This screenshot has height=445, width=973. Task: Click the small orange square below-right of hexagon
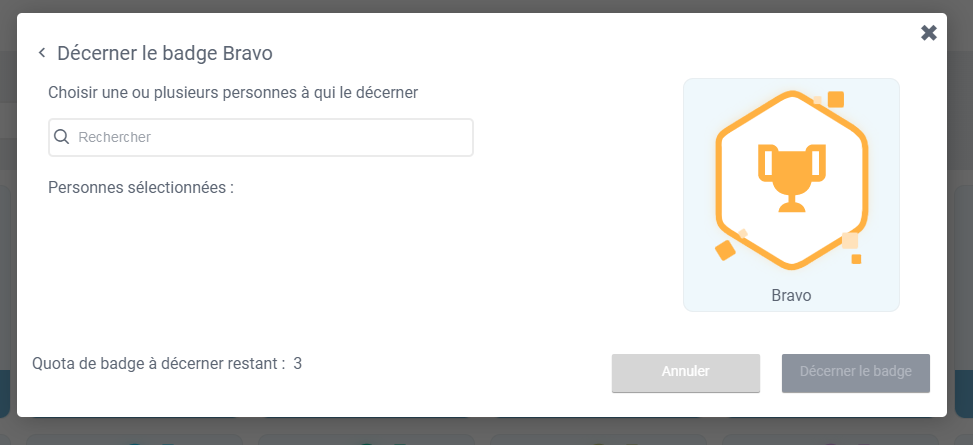[x=856, y=259]
